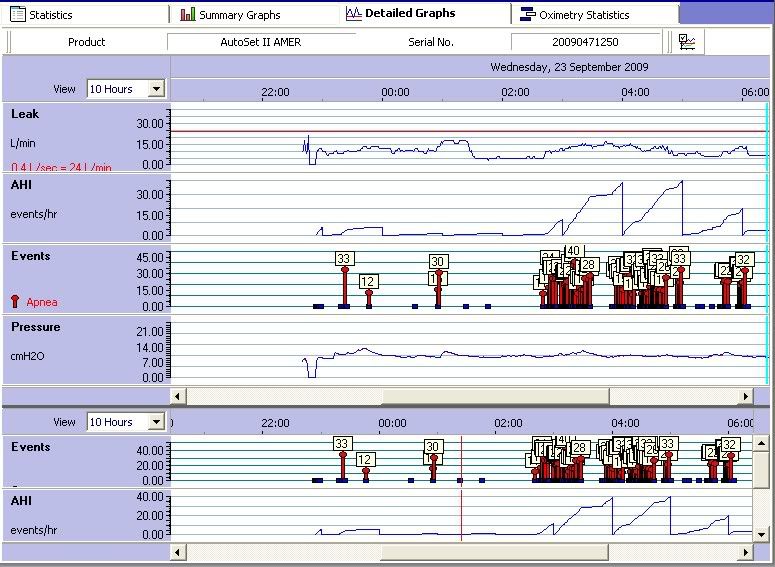Image resolution: width=775 pixels, height=567 pixels.
Task: Click the Oximetry Statistics tab icon
Action: (528, 15)
